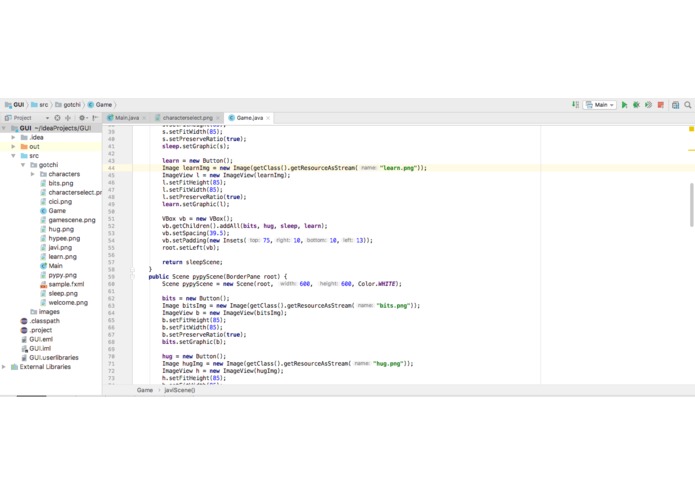Select gamescene.png in the tree
Viewport: 695px width, 494px height.
(x=72, y=220)
